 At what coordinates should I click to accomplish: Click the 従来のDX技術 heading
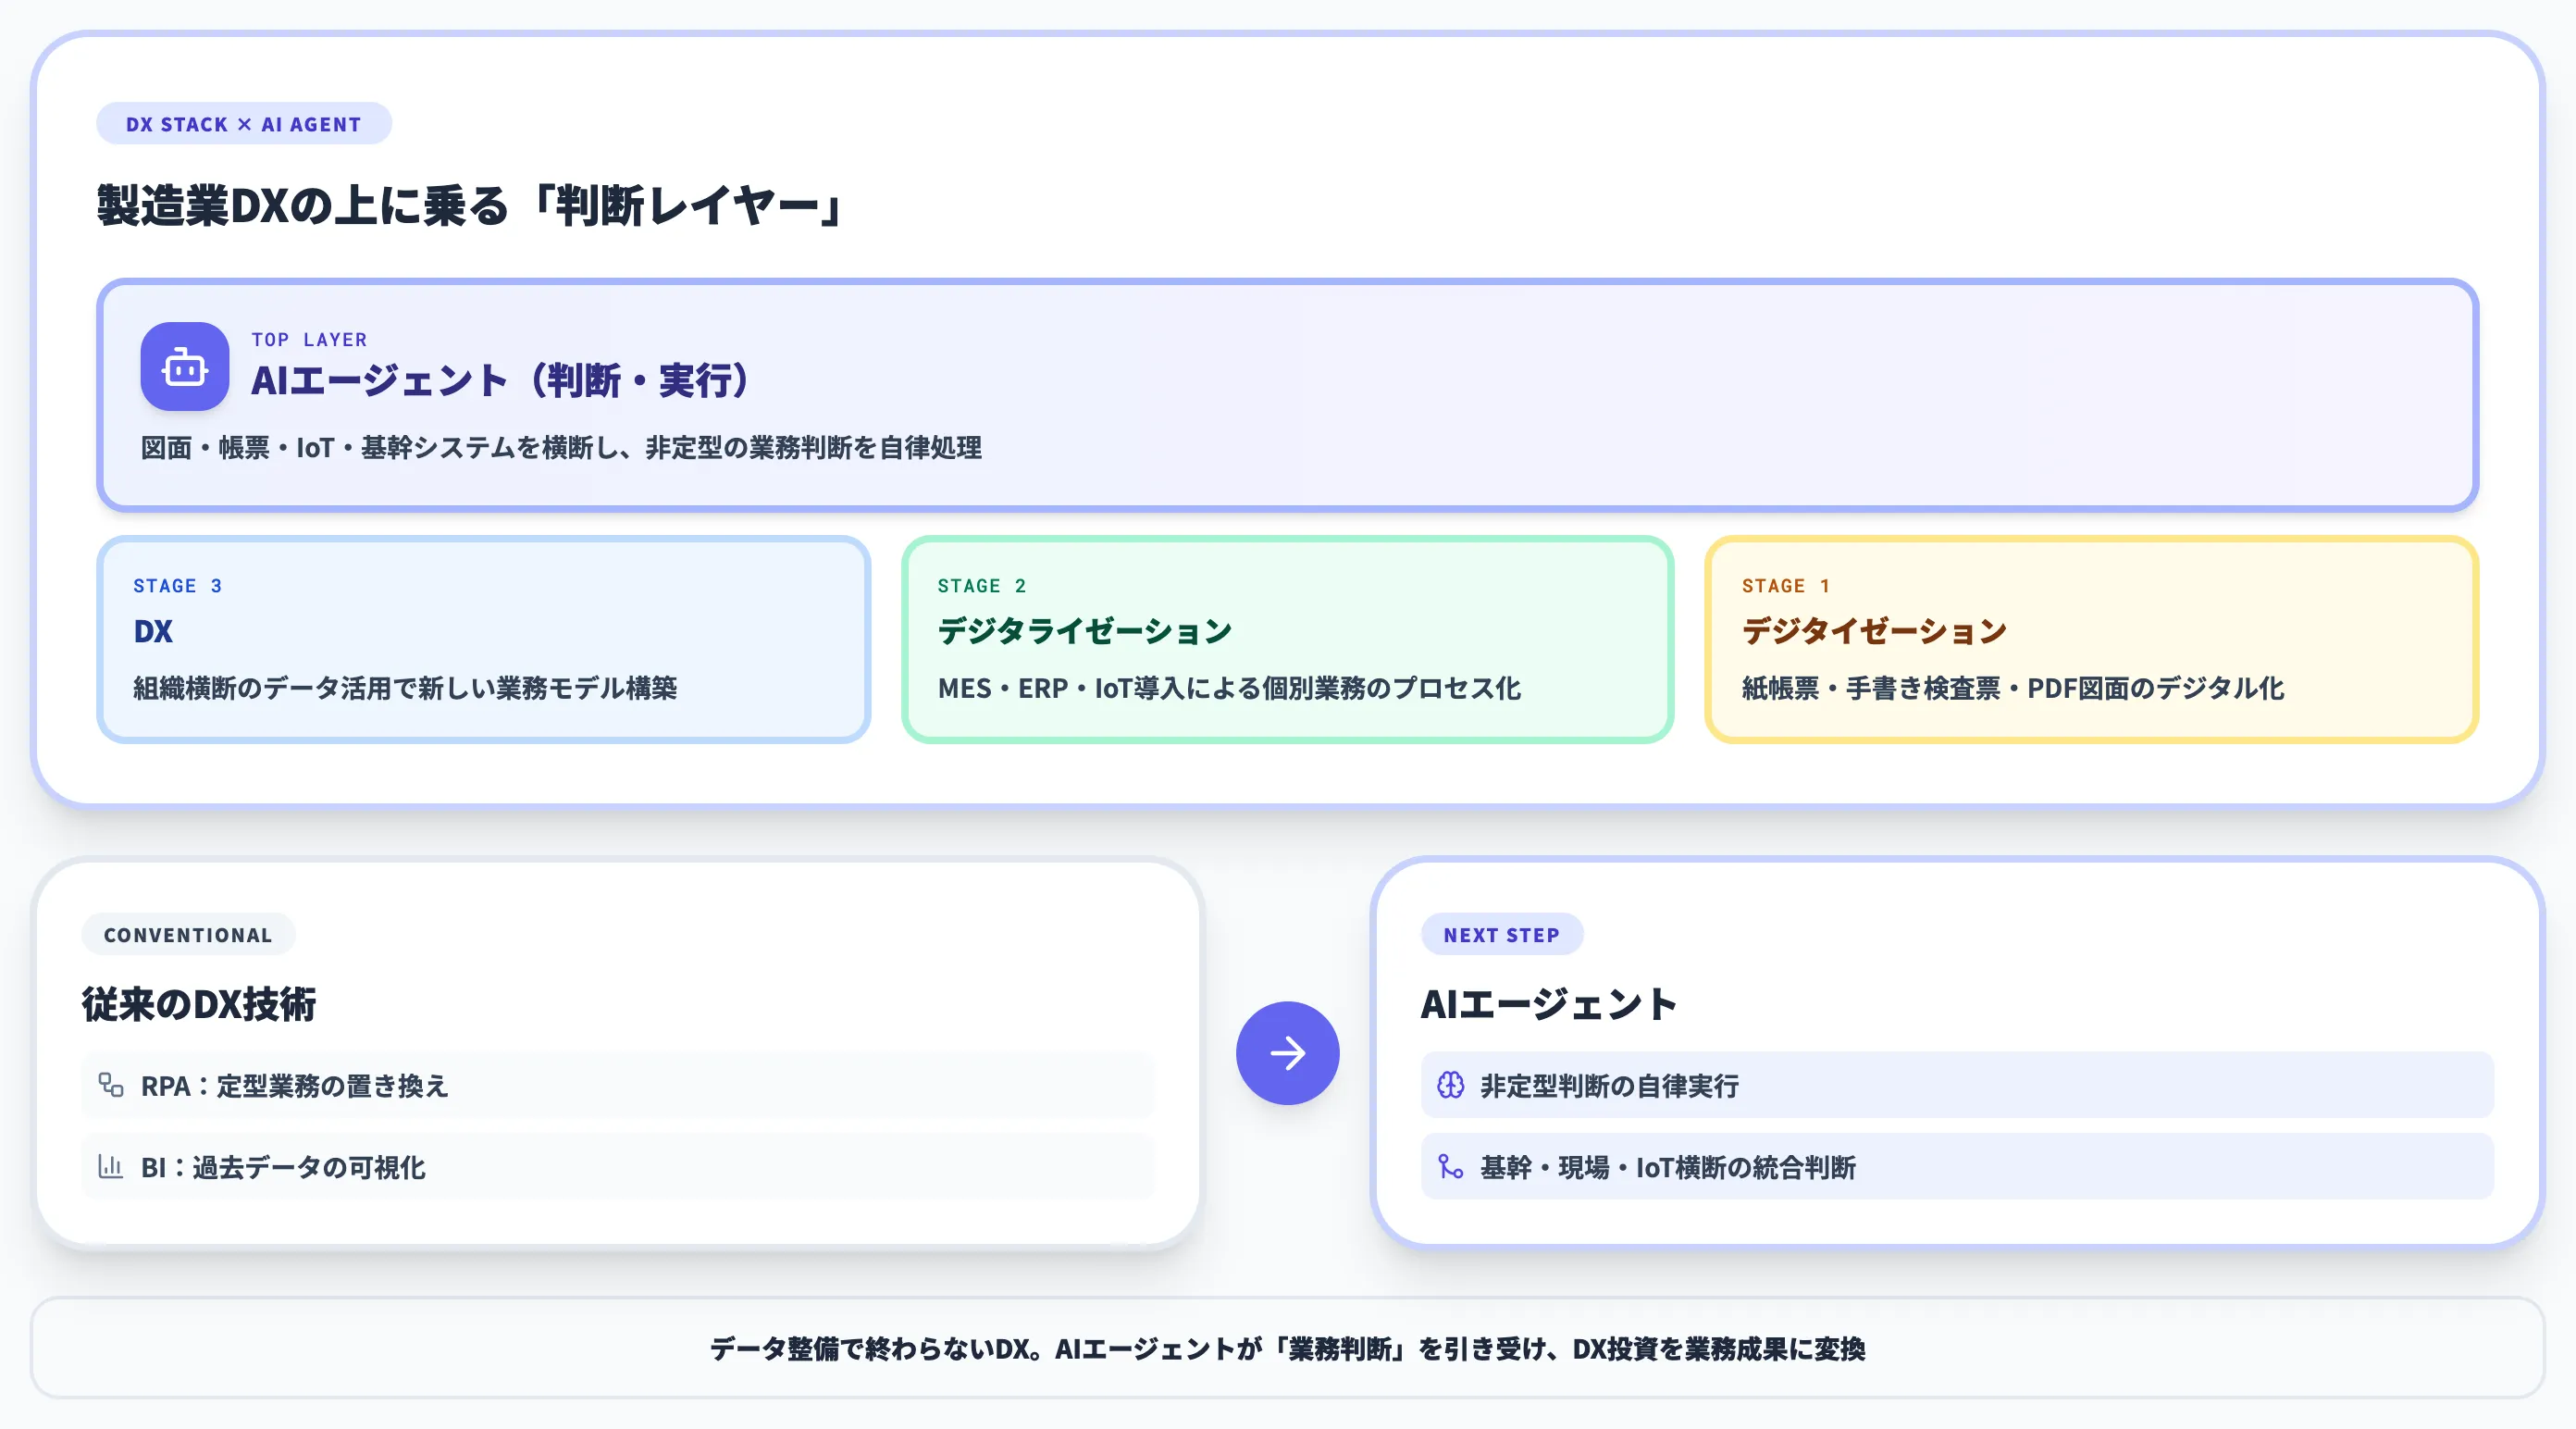point(201,1006)
